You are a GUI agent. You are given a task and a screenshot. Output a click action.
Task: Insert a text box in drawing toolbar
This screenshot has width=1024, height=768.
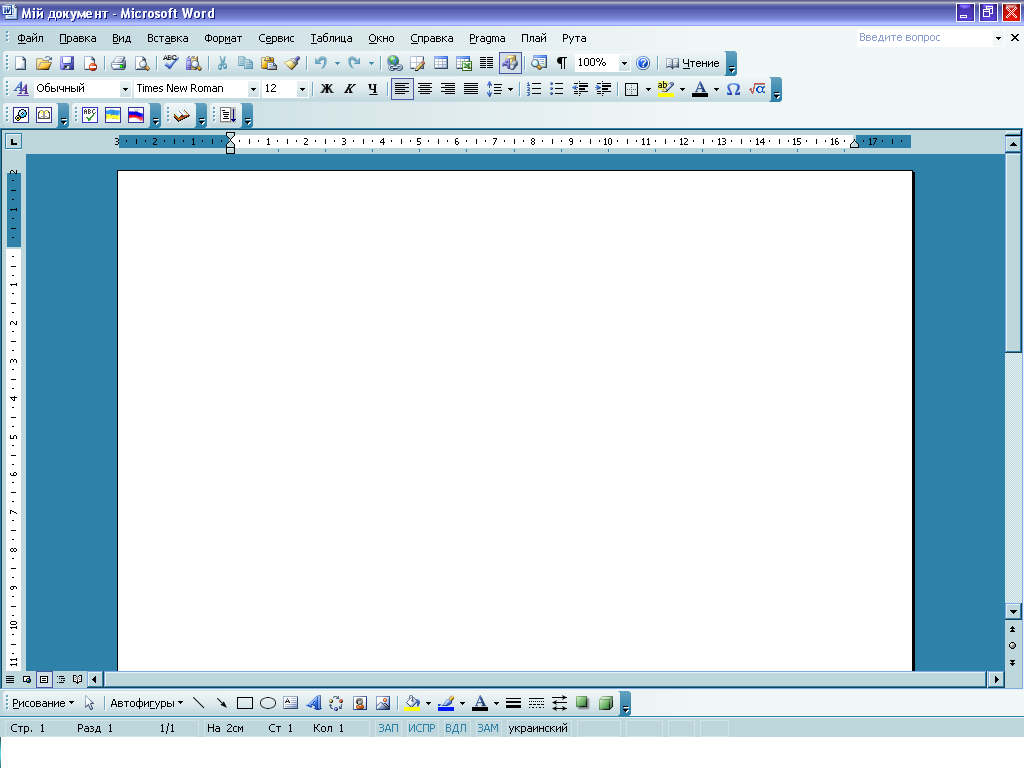click(291, 703)
